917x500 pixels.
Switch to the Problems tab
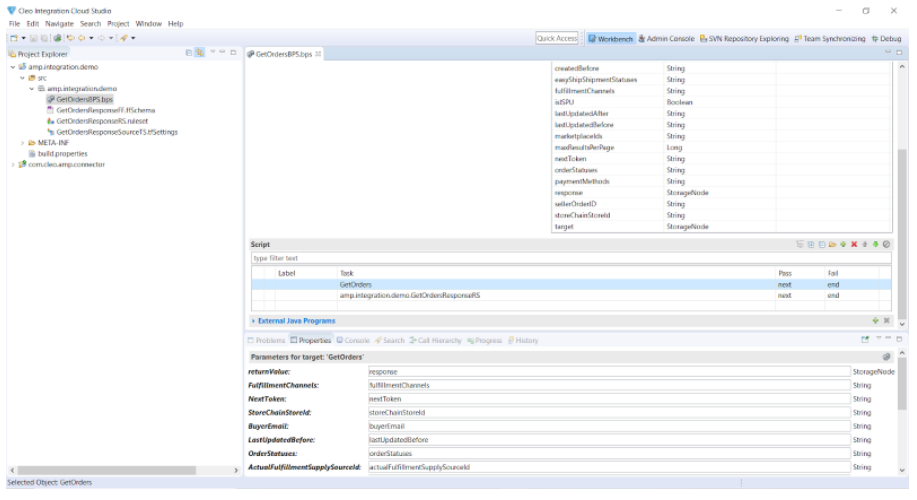pos(266,340)
